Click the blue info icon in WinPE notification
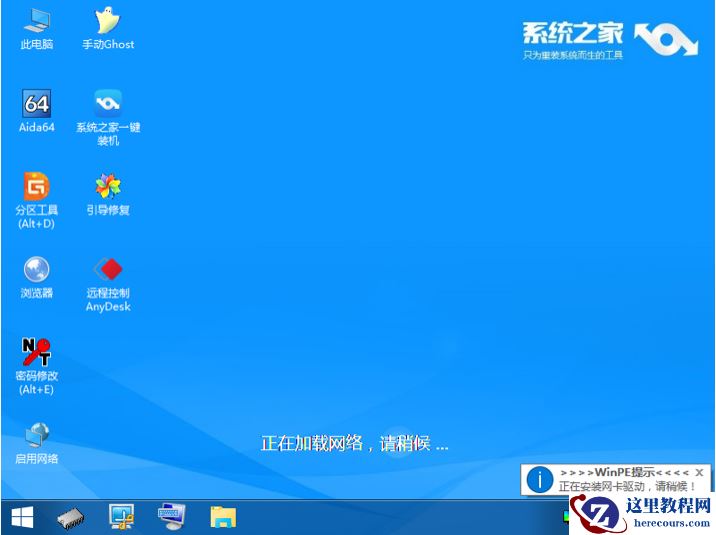The width and height of the screenshot is (716, 535). pos(540,480)
